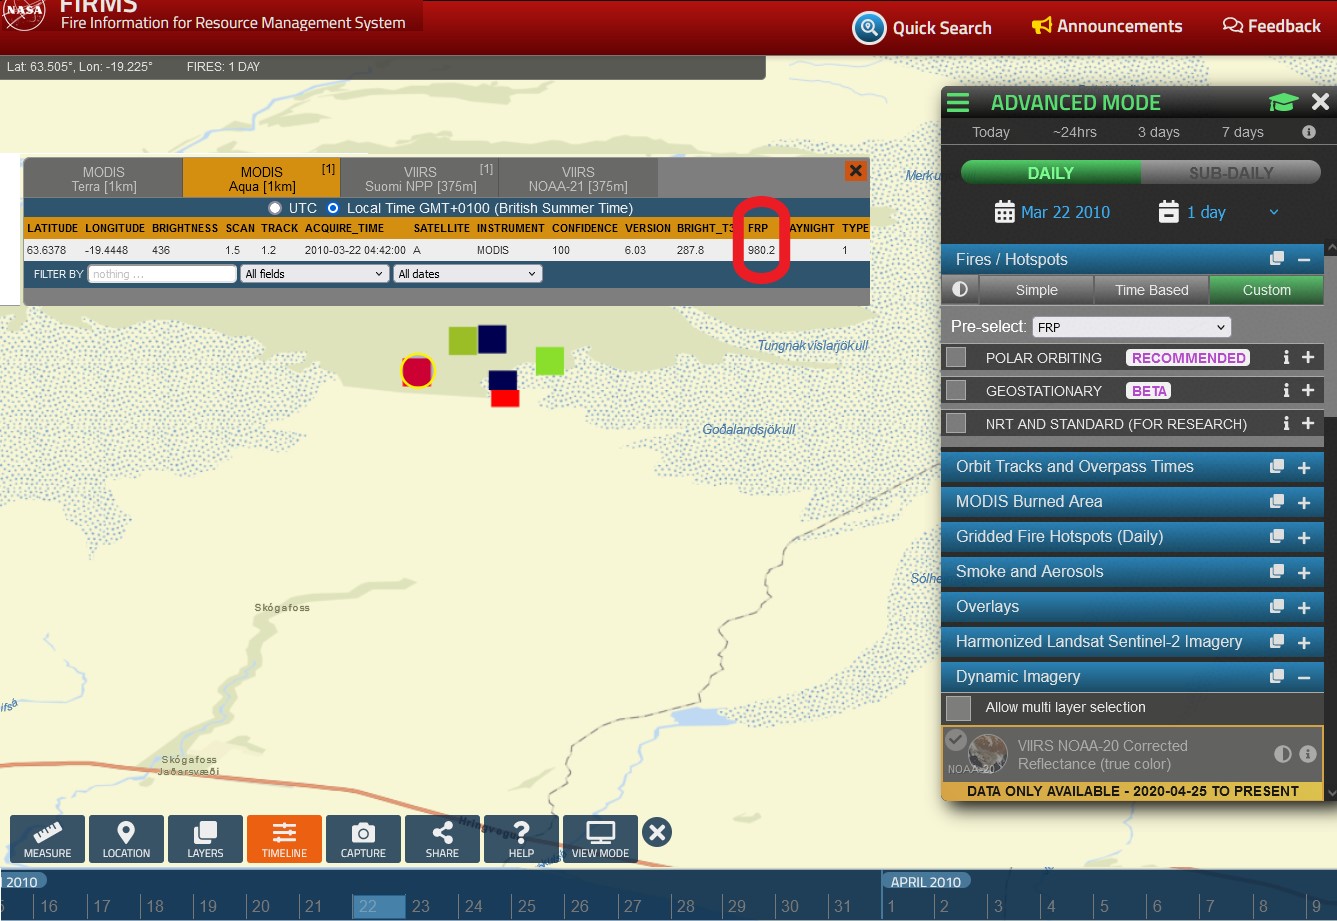Viewport: 1337px width, 921px height.
Task: Click the calendar range icon beside 1 day
Action: (x=1168, y=212)
